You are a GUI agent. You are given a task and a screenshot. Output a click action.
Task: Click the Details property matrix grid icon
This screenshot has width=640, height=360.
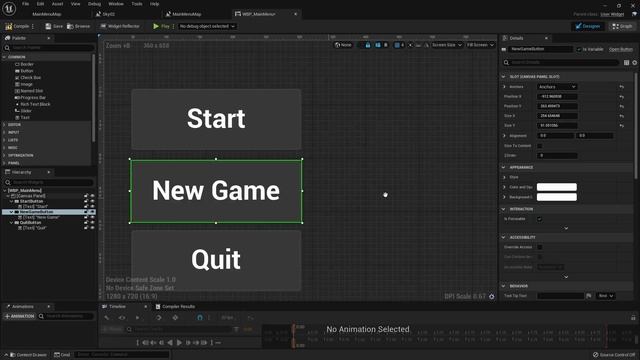tap(626, 62)
